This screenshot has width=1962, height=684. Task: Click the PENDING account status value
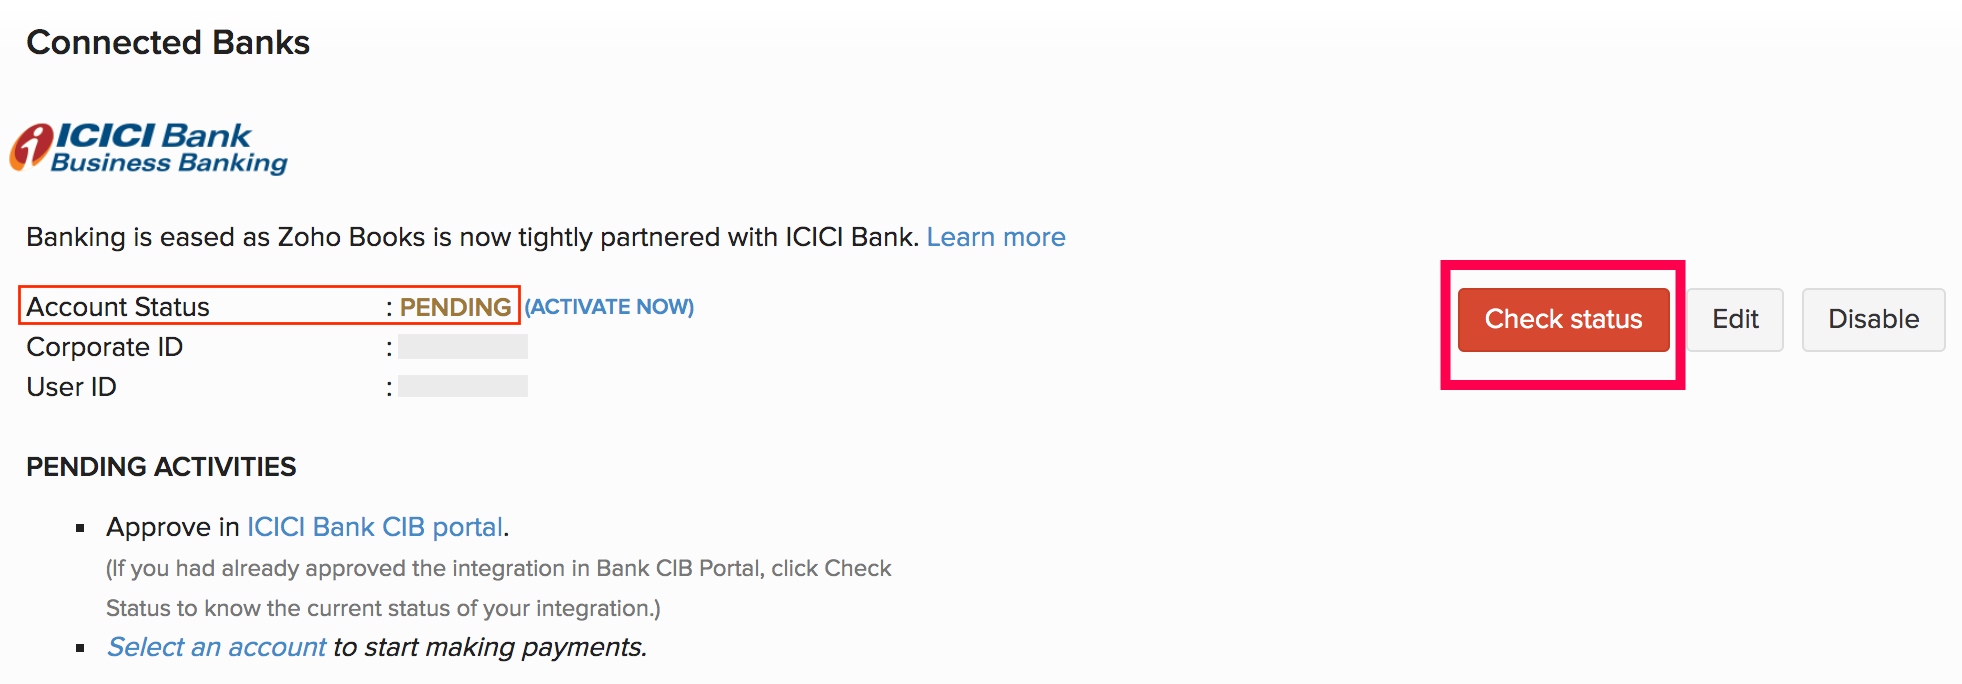455,307
